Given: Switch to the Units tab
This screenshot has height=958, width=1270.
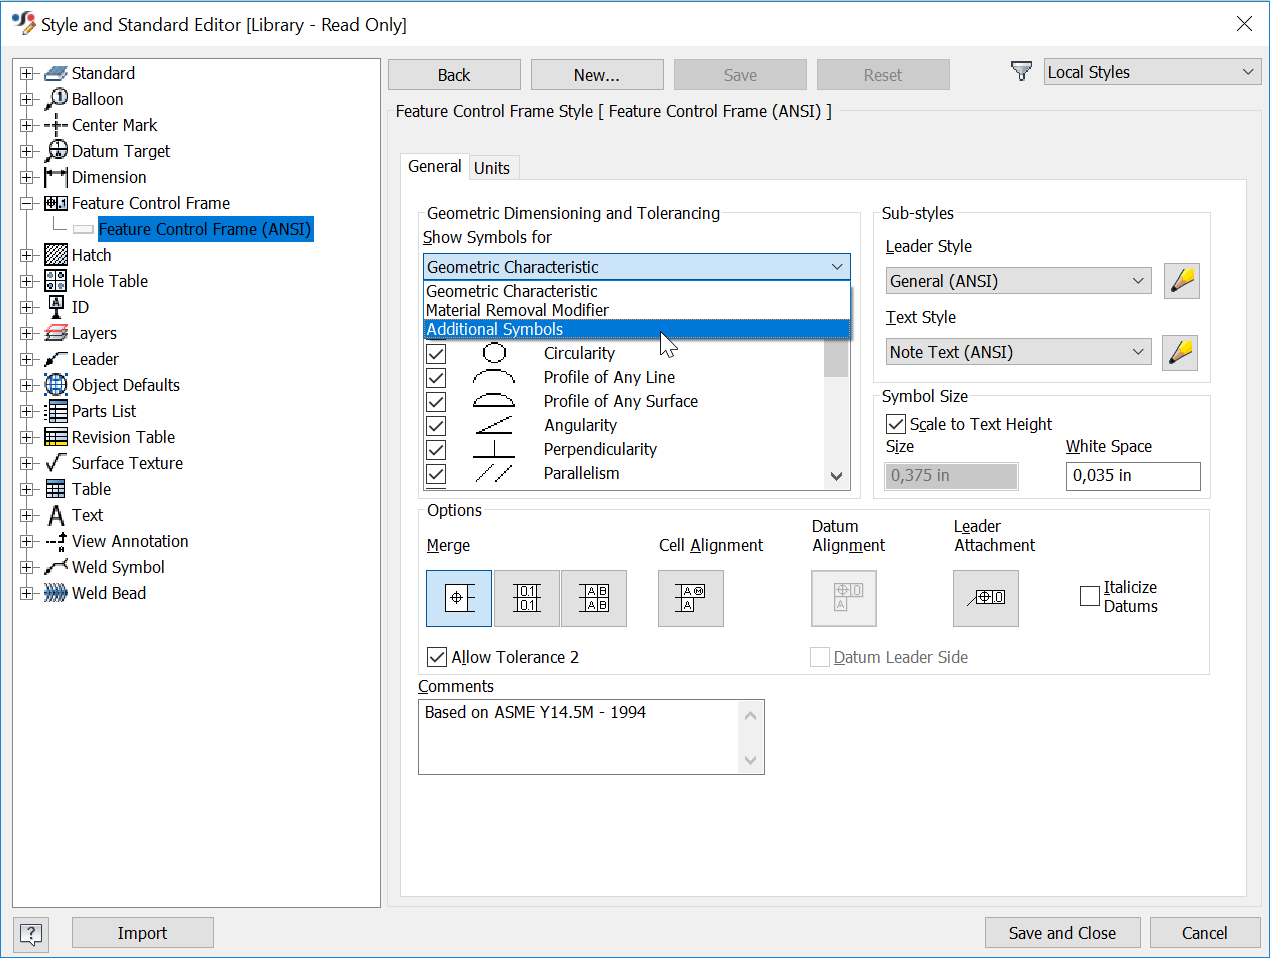Looking at the screenshot, I should pos(493,168).
